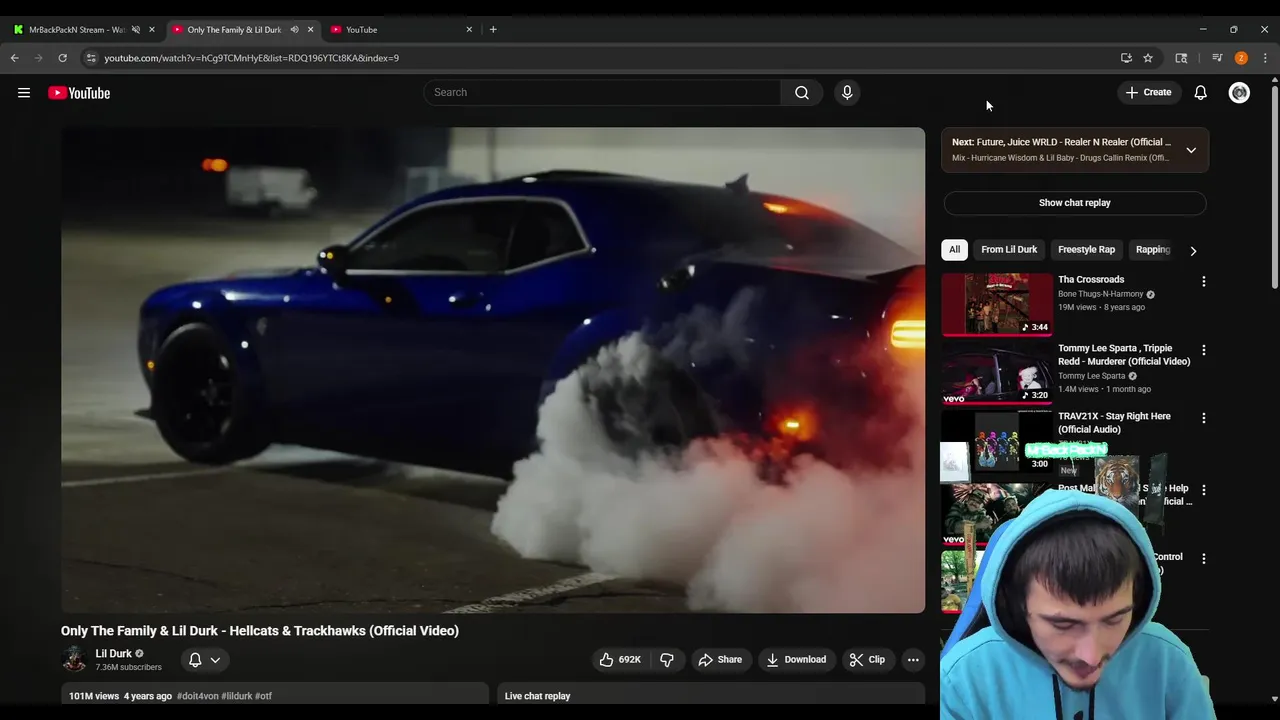Open options menu for Murderer video

1204,350
